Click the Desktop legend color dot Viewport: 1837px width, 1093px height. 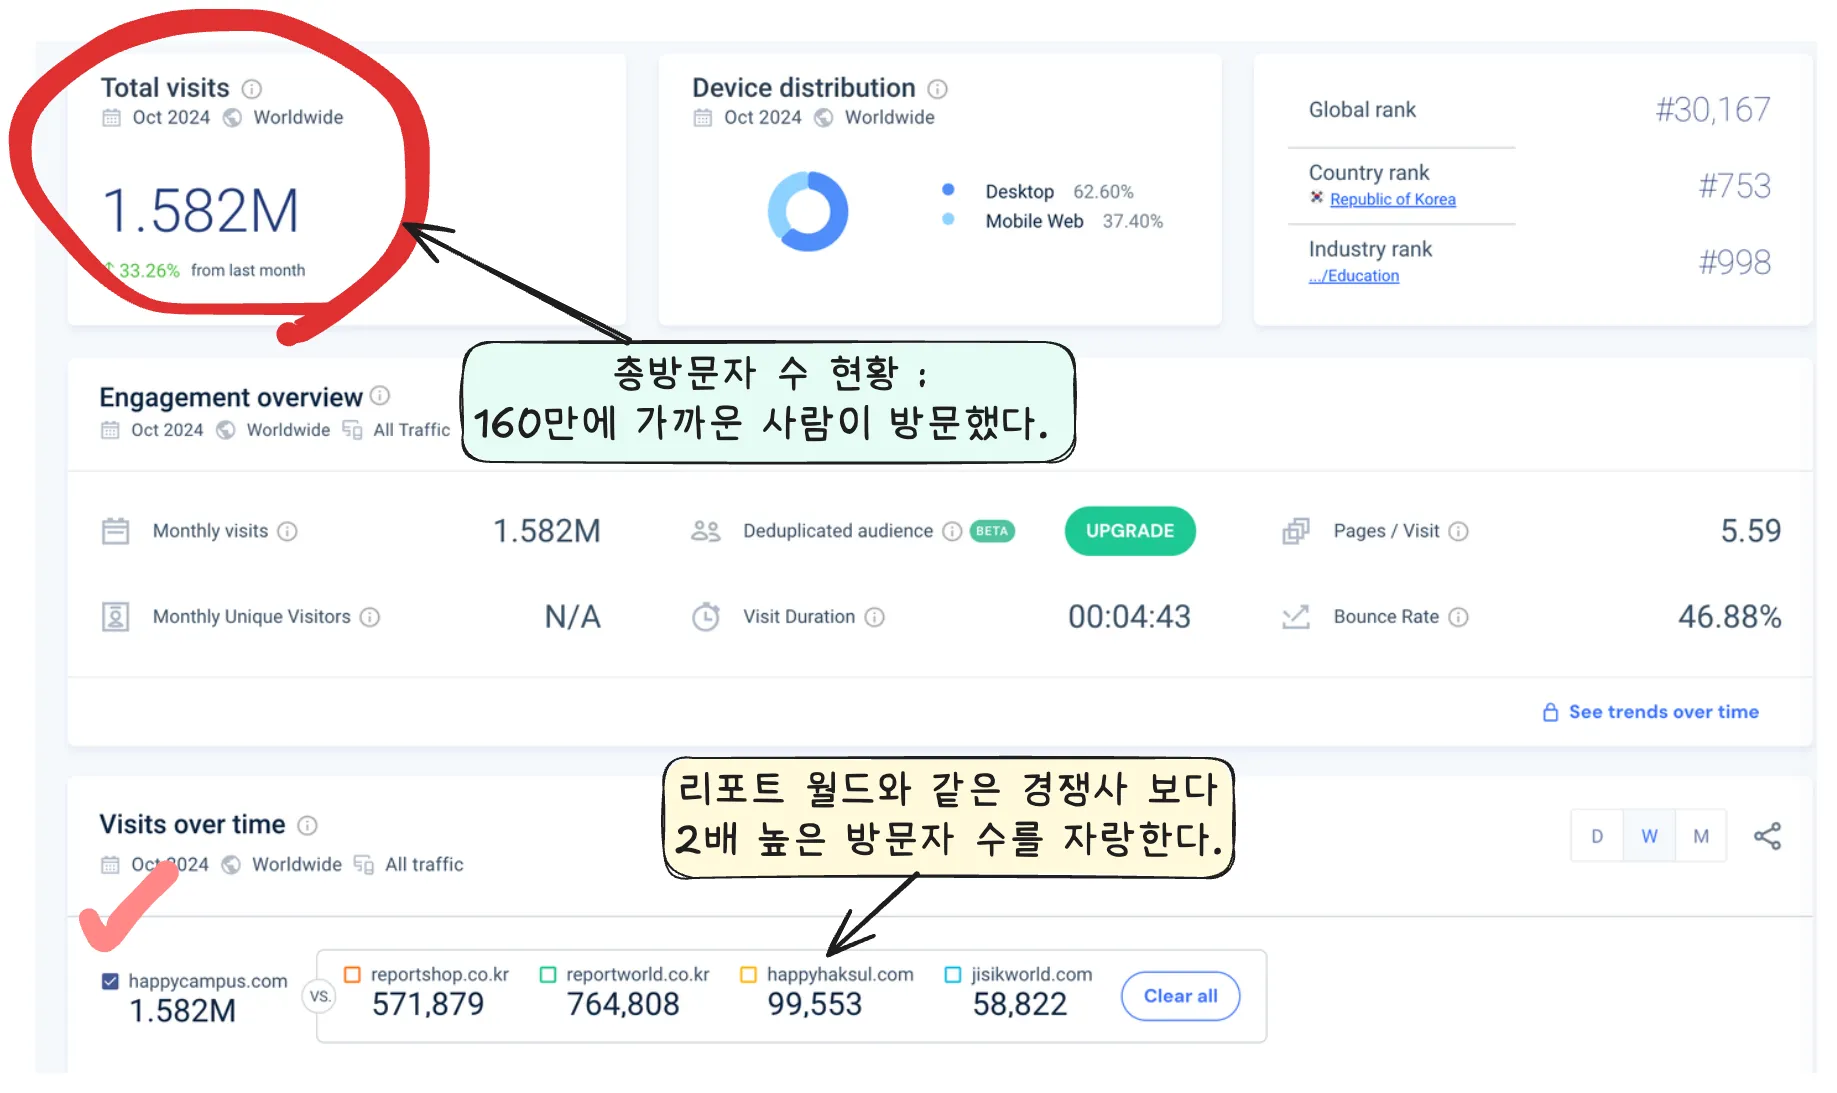(947, 191)
